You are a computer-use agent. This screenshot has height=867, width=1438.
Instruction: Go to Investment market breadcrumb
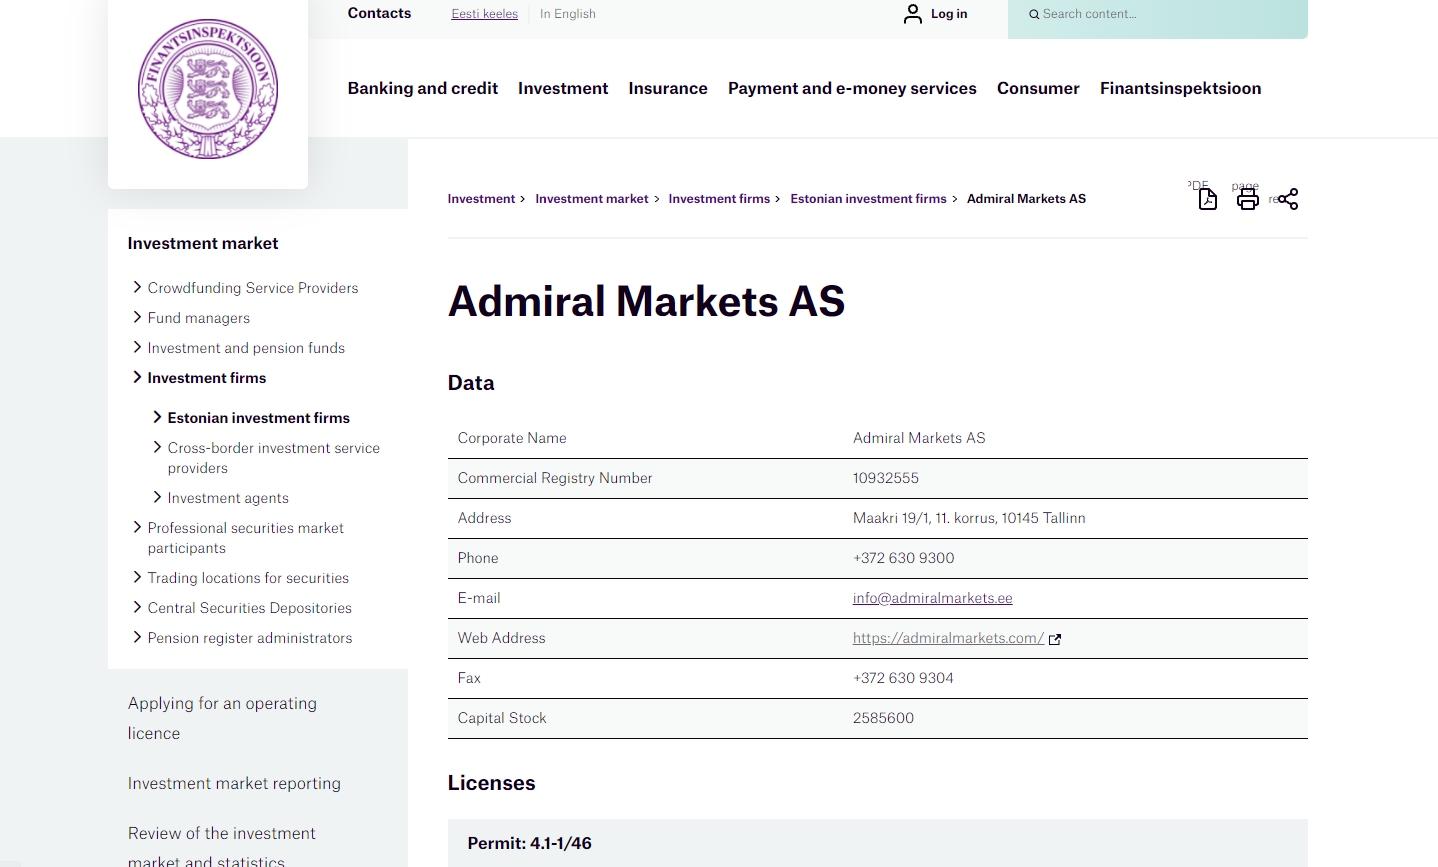coord(591,199)
